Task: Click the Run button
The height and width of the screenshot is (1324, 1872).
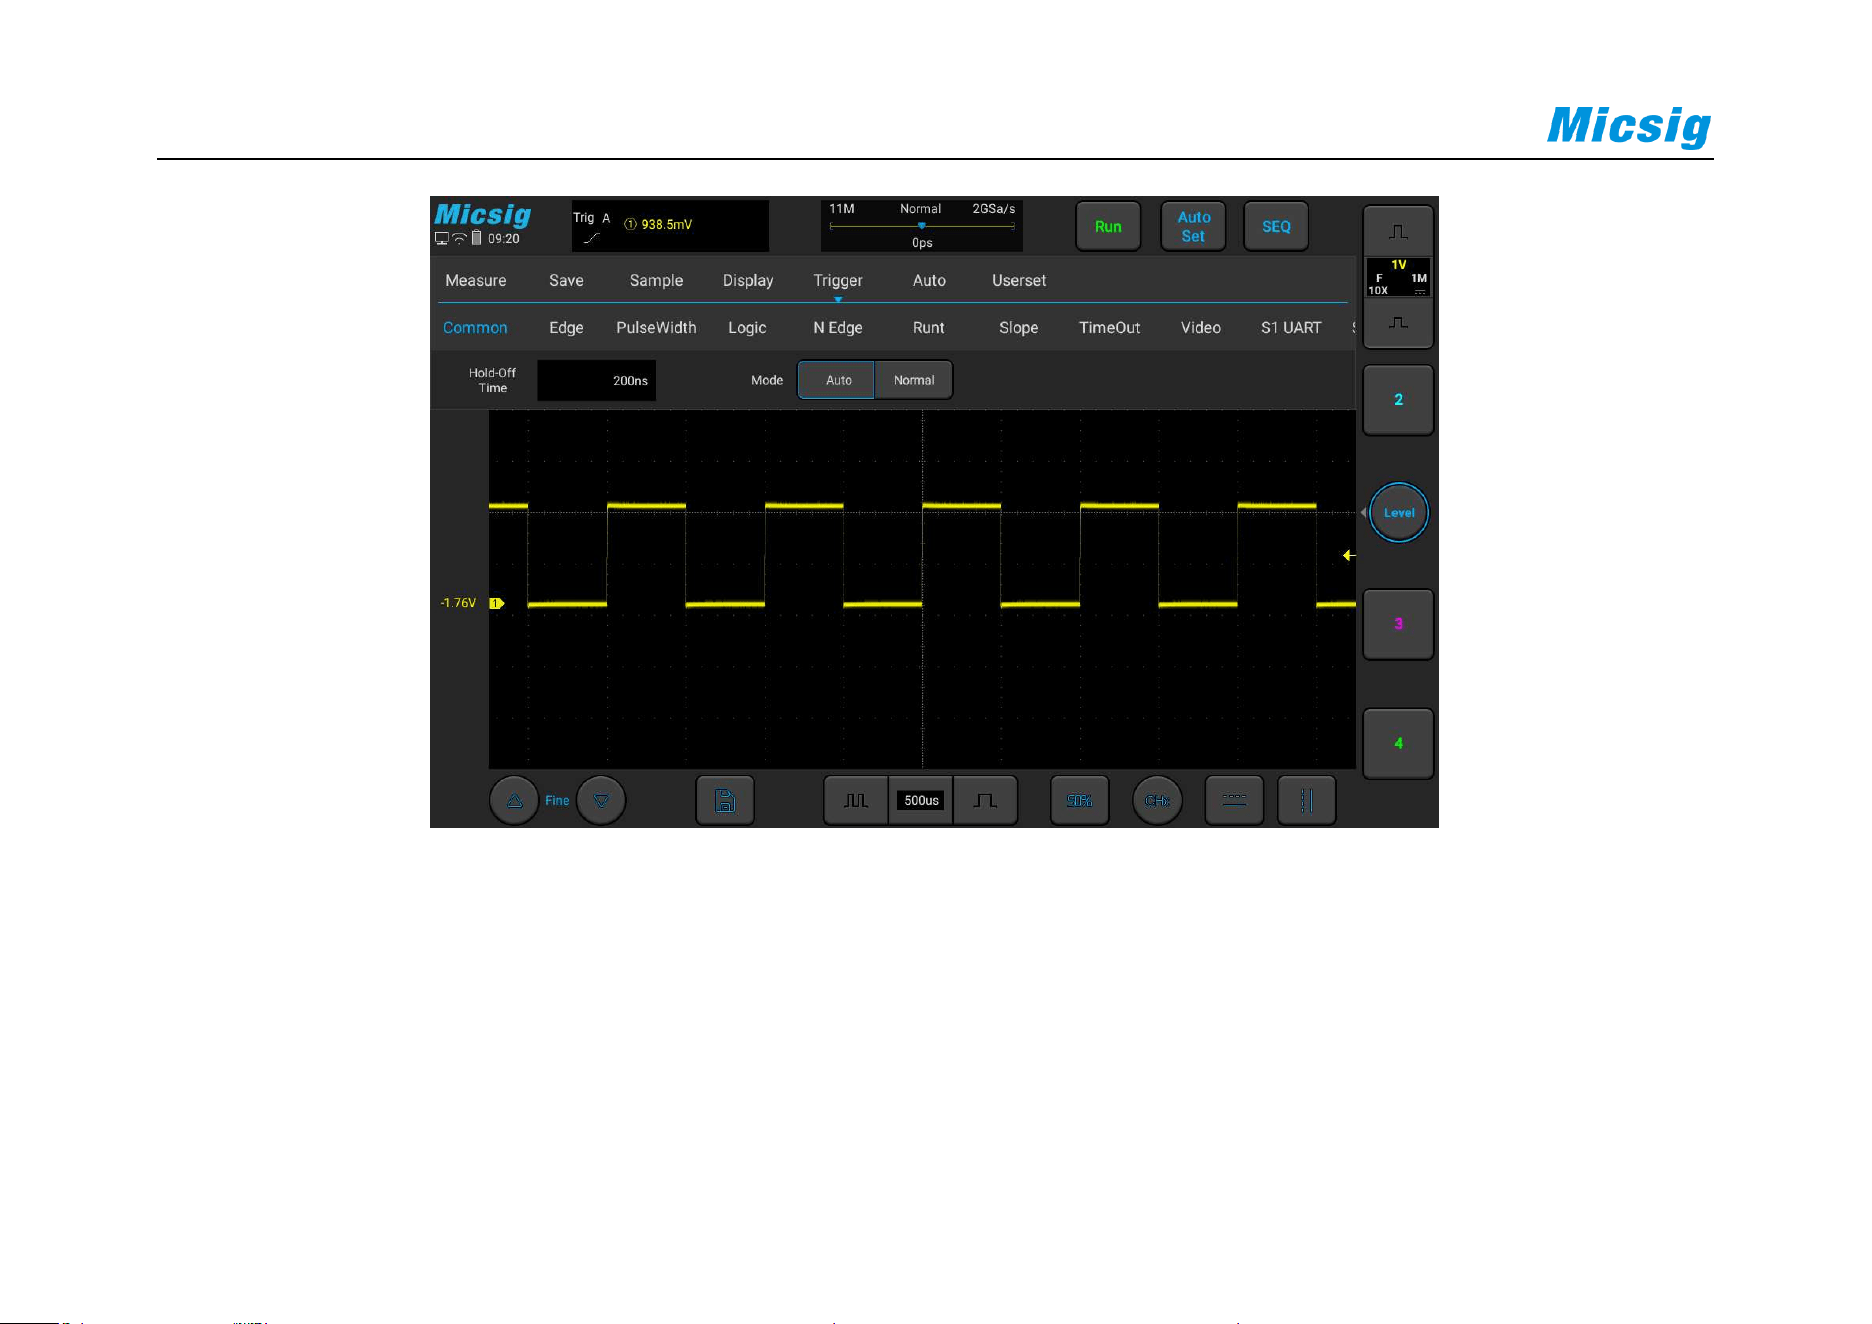Action: pos(1108,227)
